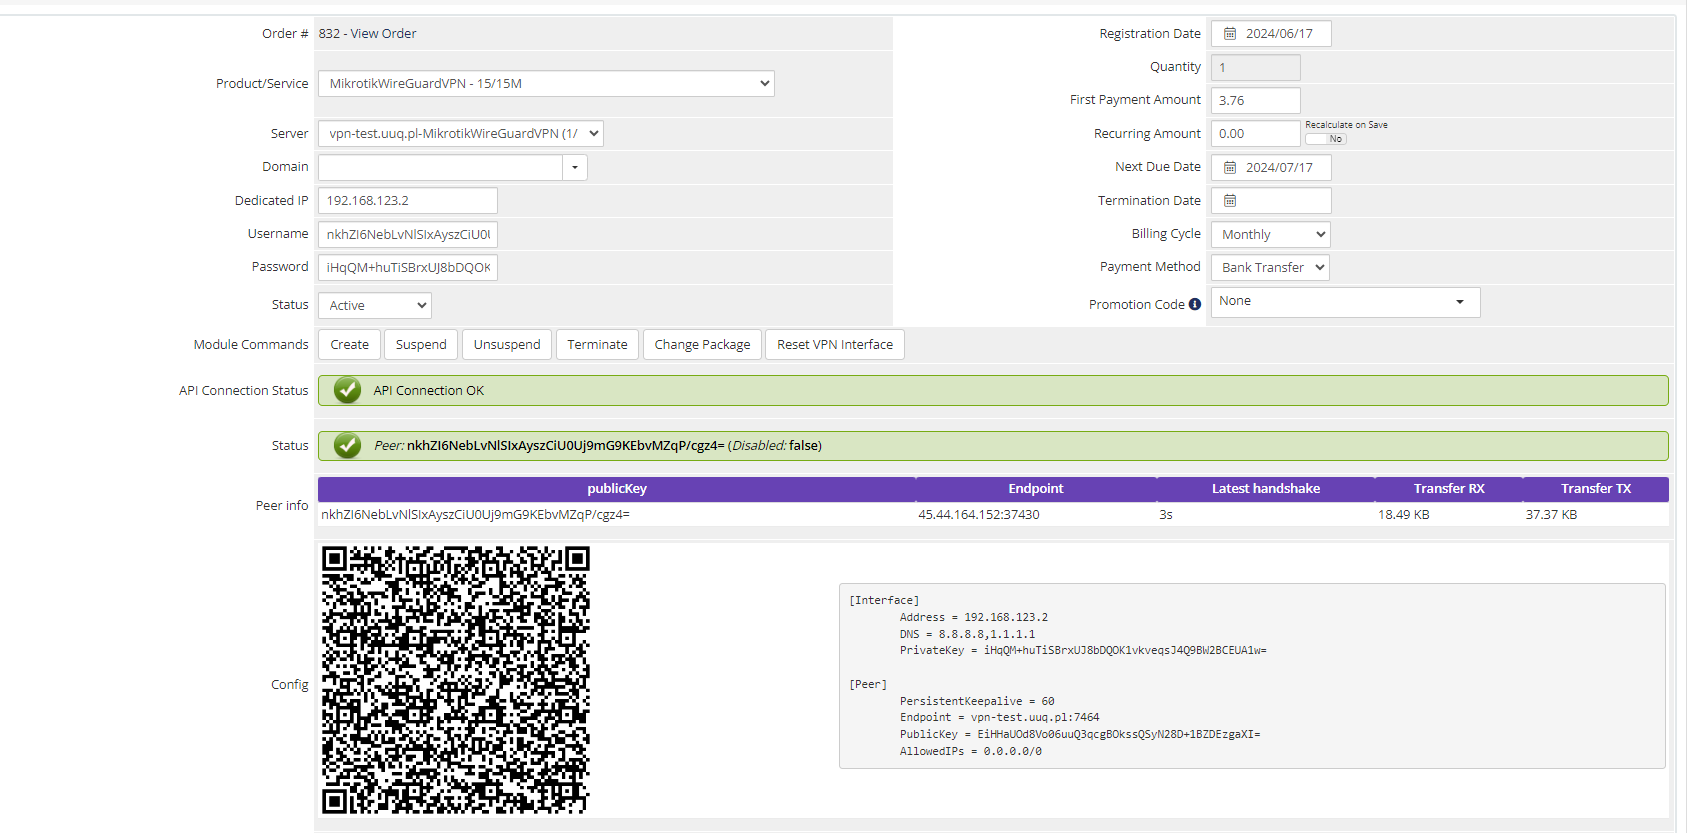The image size is (1689, 833).
Task: Click the DNS 8.8.8.8,1.1.1.1 config line
Action: [x=967, y=635]
